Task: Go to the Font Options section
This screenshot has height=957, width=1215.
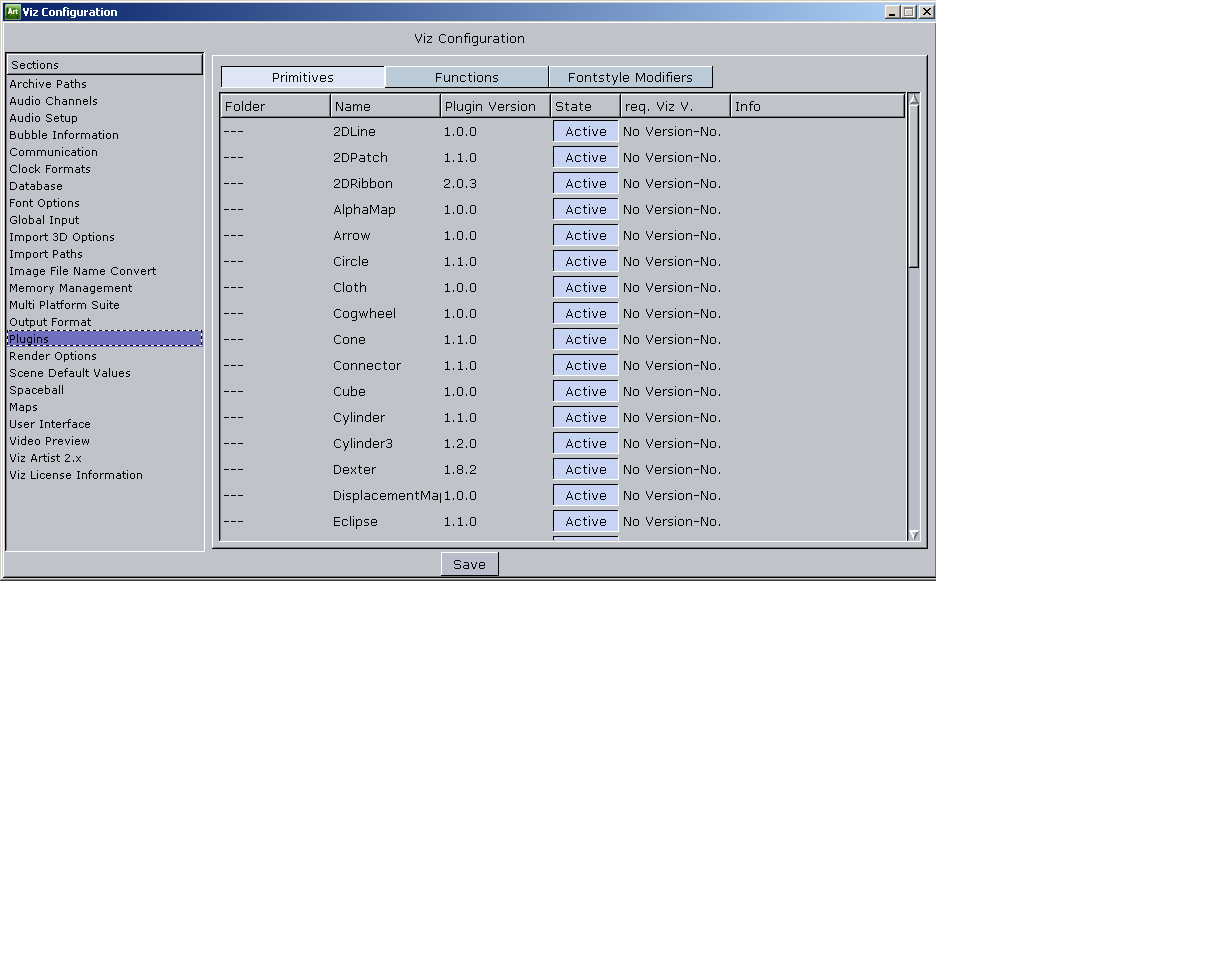Action: tap(44, 203)
